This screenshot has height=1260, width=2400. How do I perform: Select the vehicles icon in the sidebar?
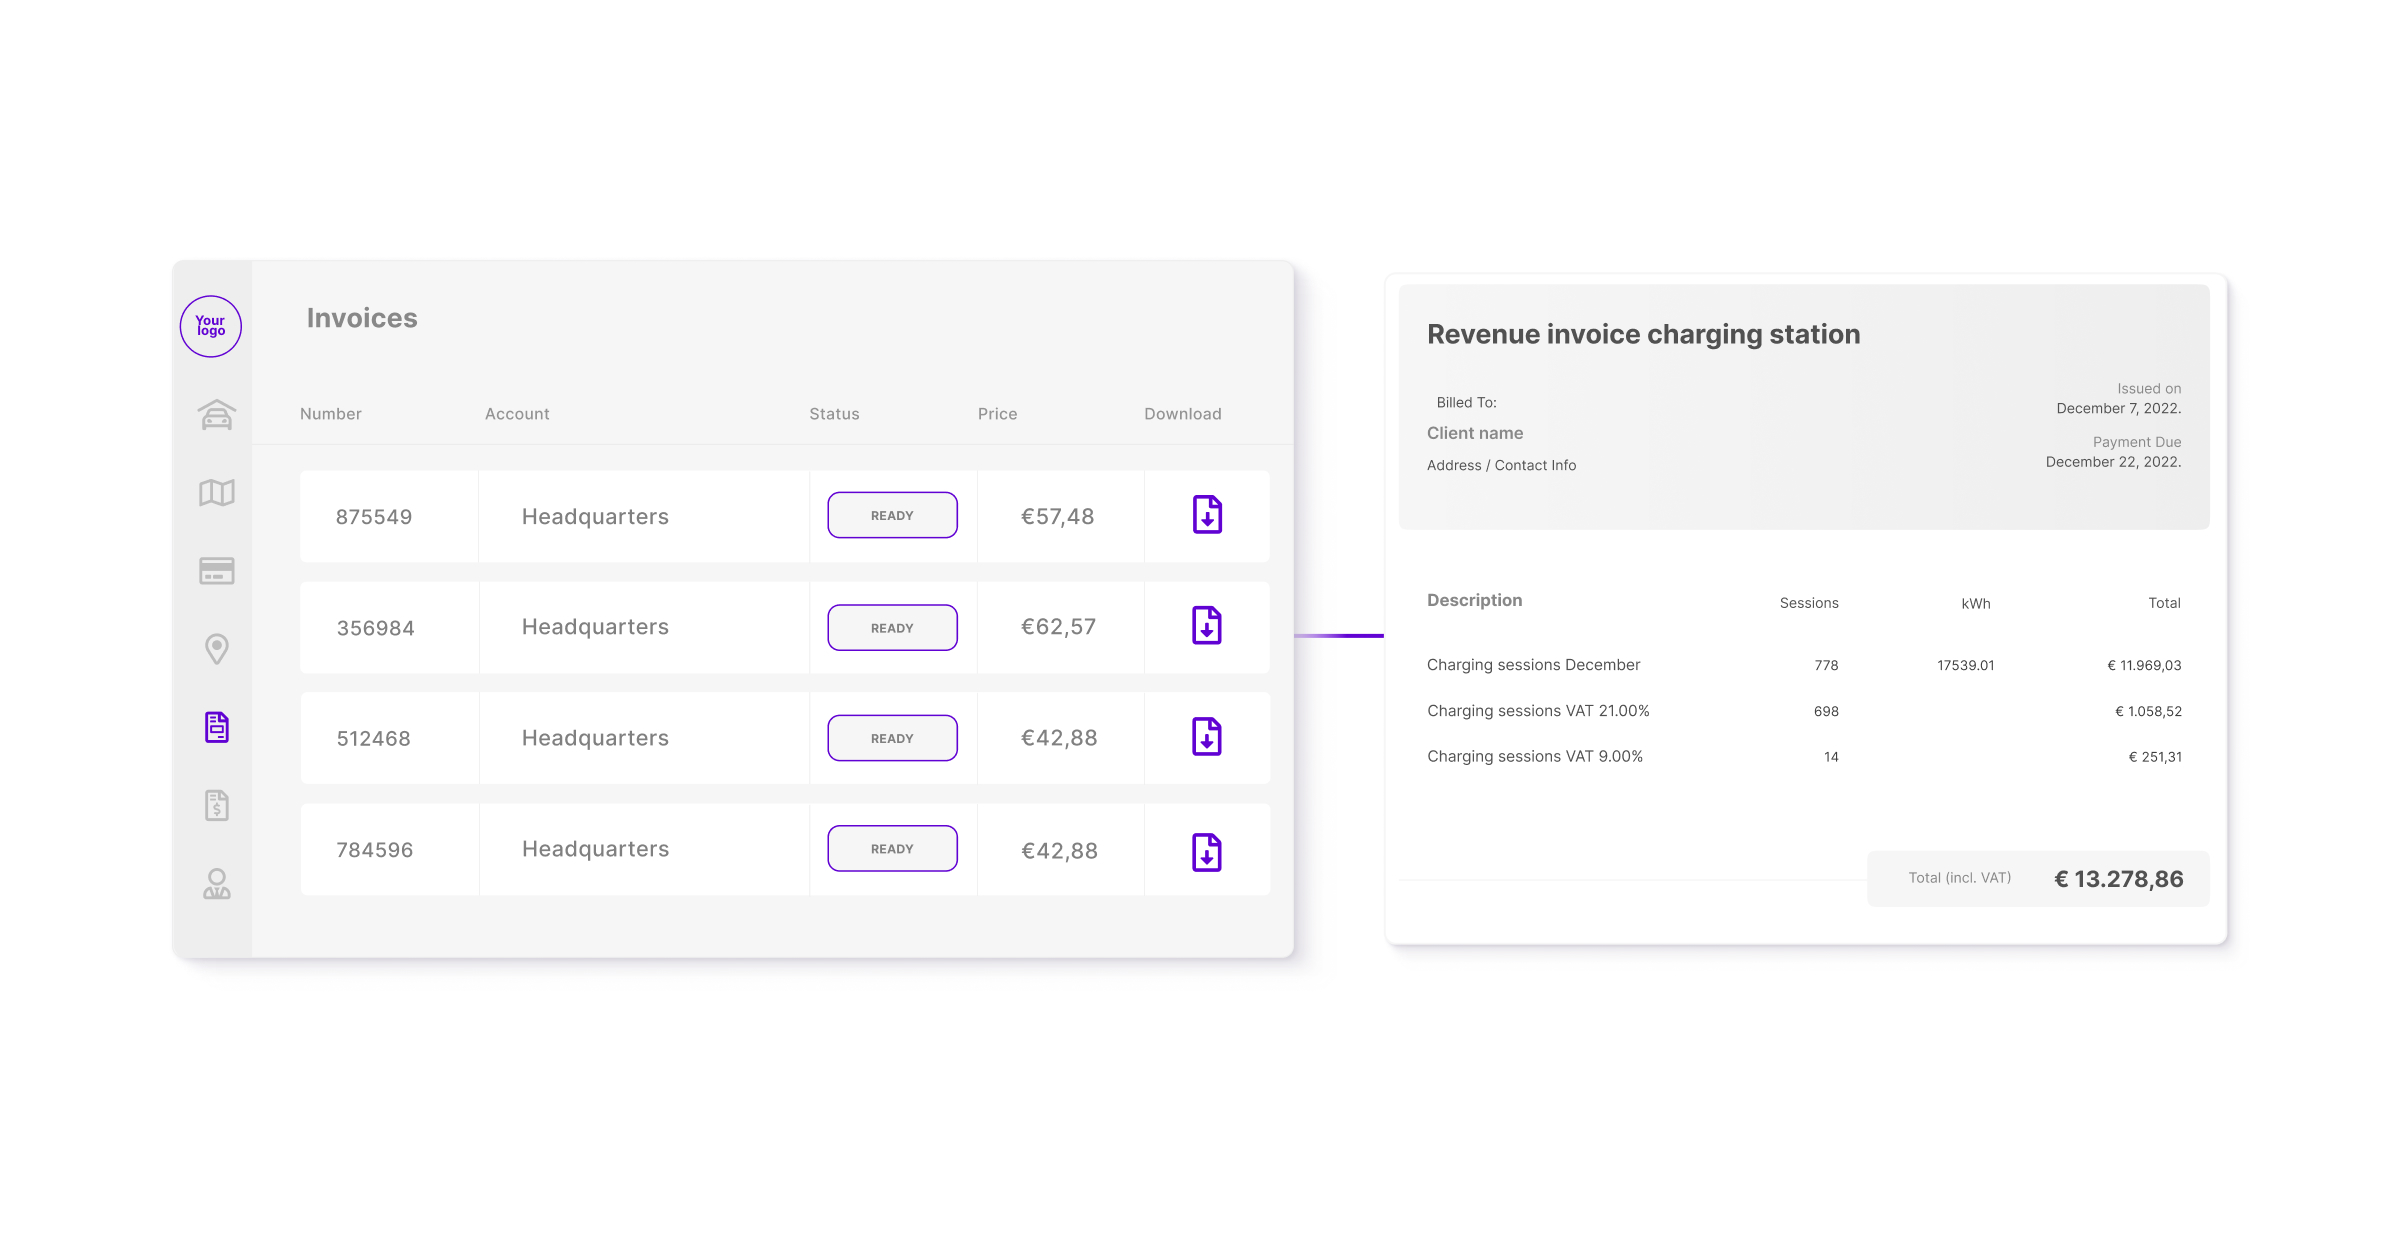click(x=215, y=413)
